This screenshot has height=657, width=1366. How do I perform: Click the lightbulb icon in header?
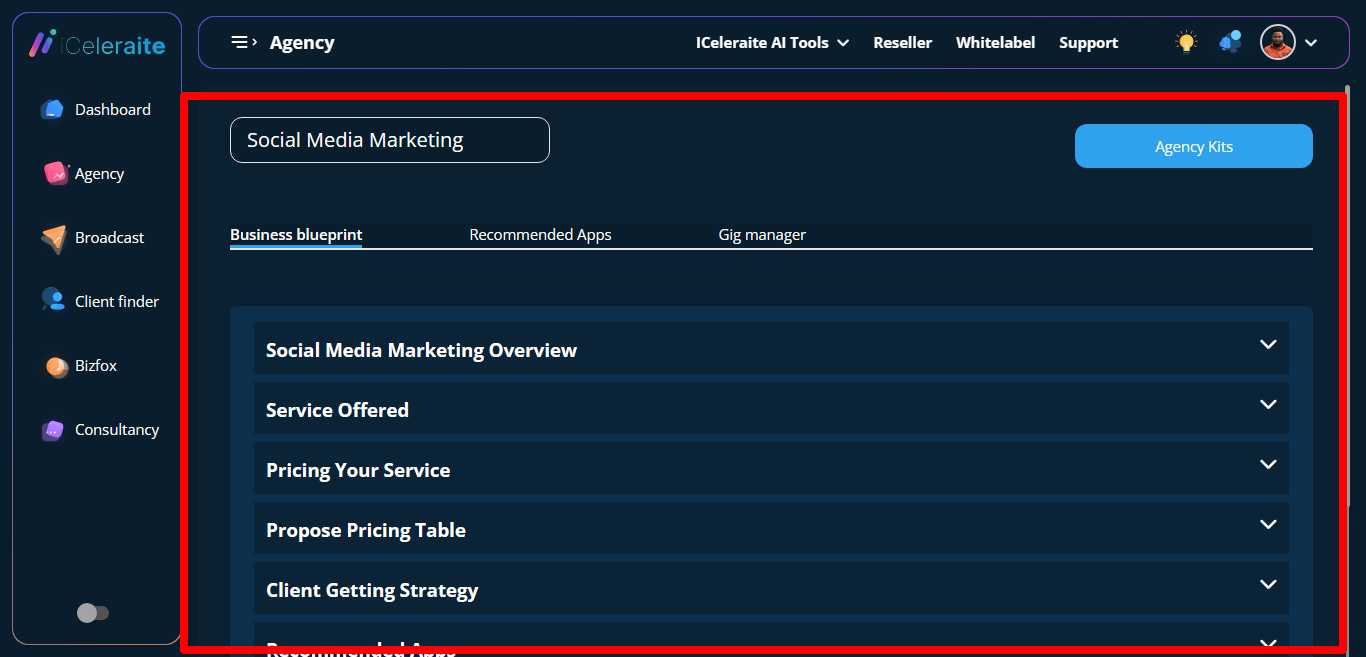click(1186, 42)
